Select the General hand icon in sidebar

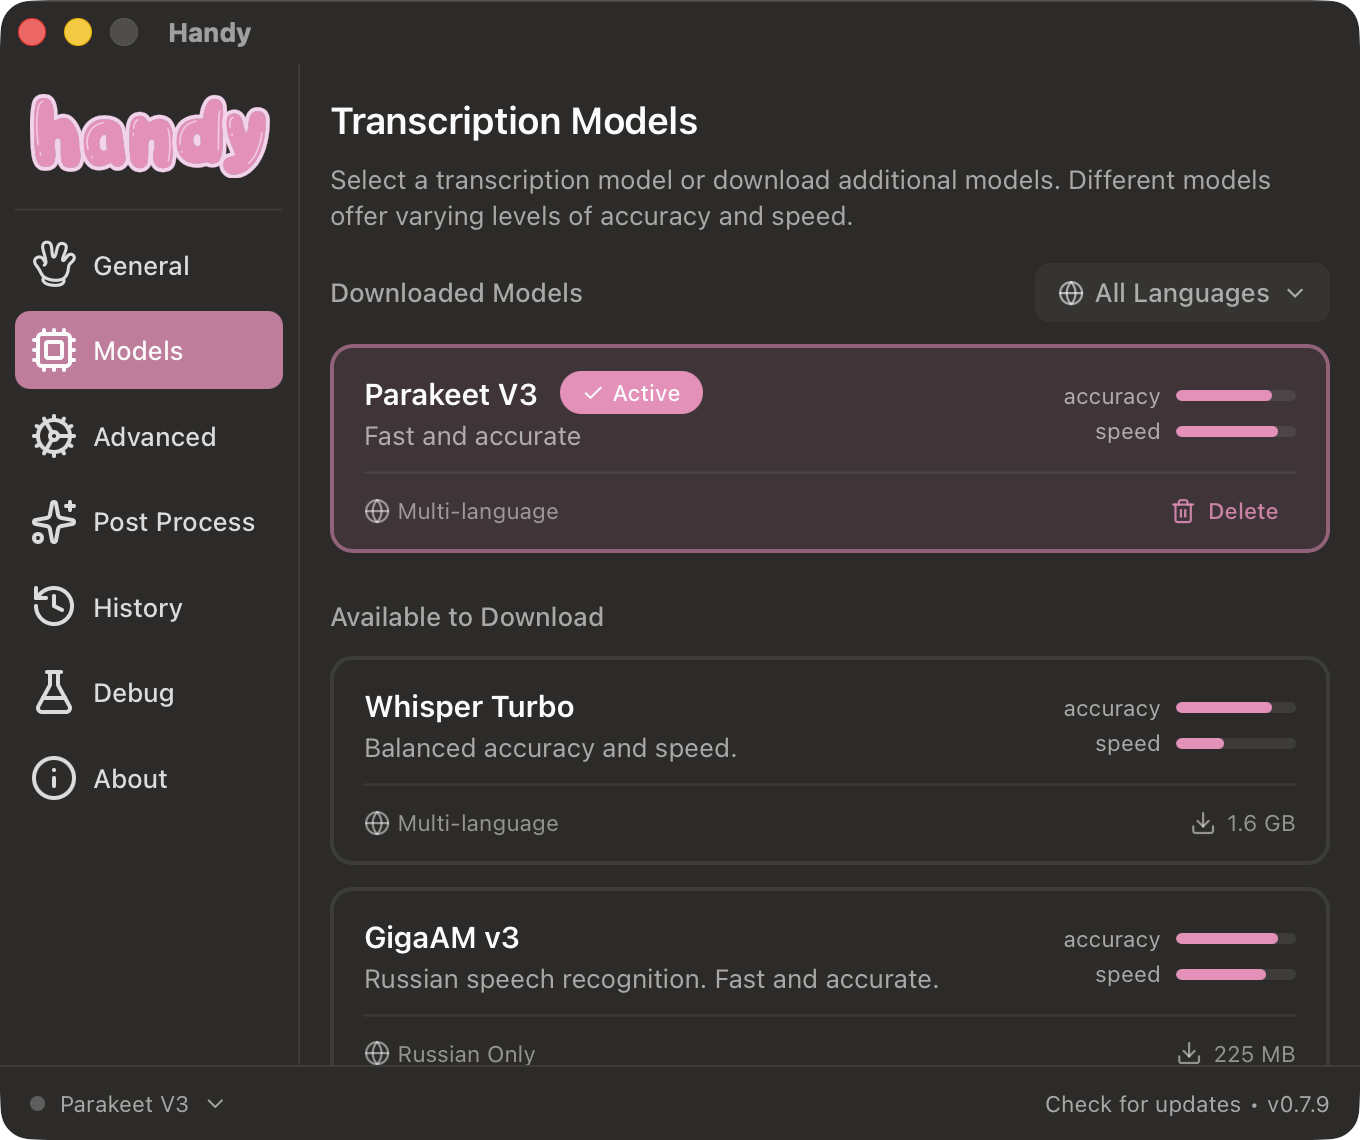pyautogui.click(x=55, y=264)
